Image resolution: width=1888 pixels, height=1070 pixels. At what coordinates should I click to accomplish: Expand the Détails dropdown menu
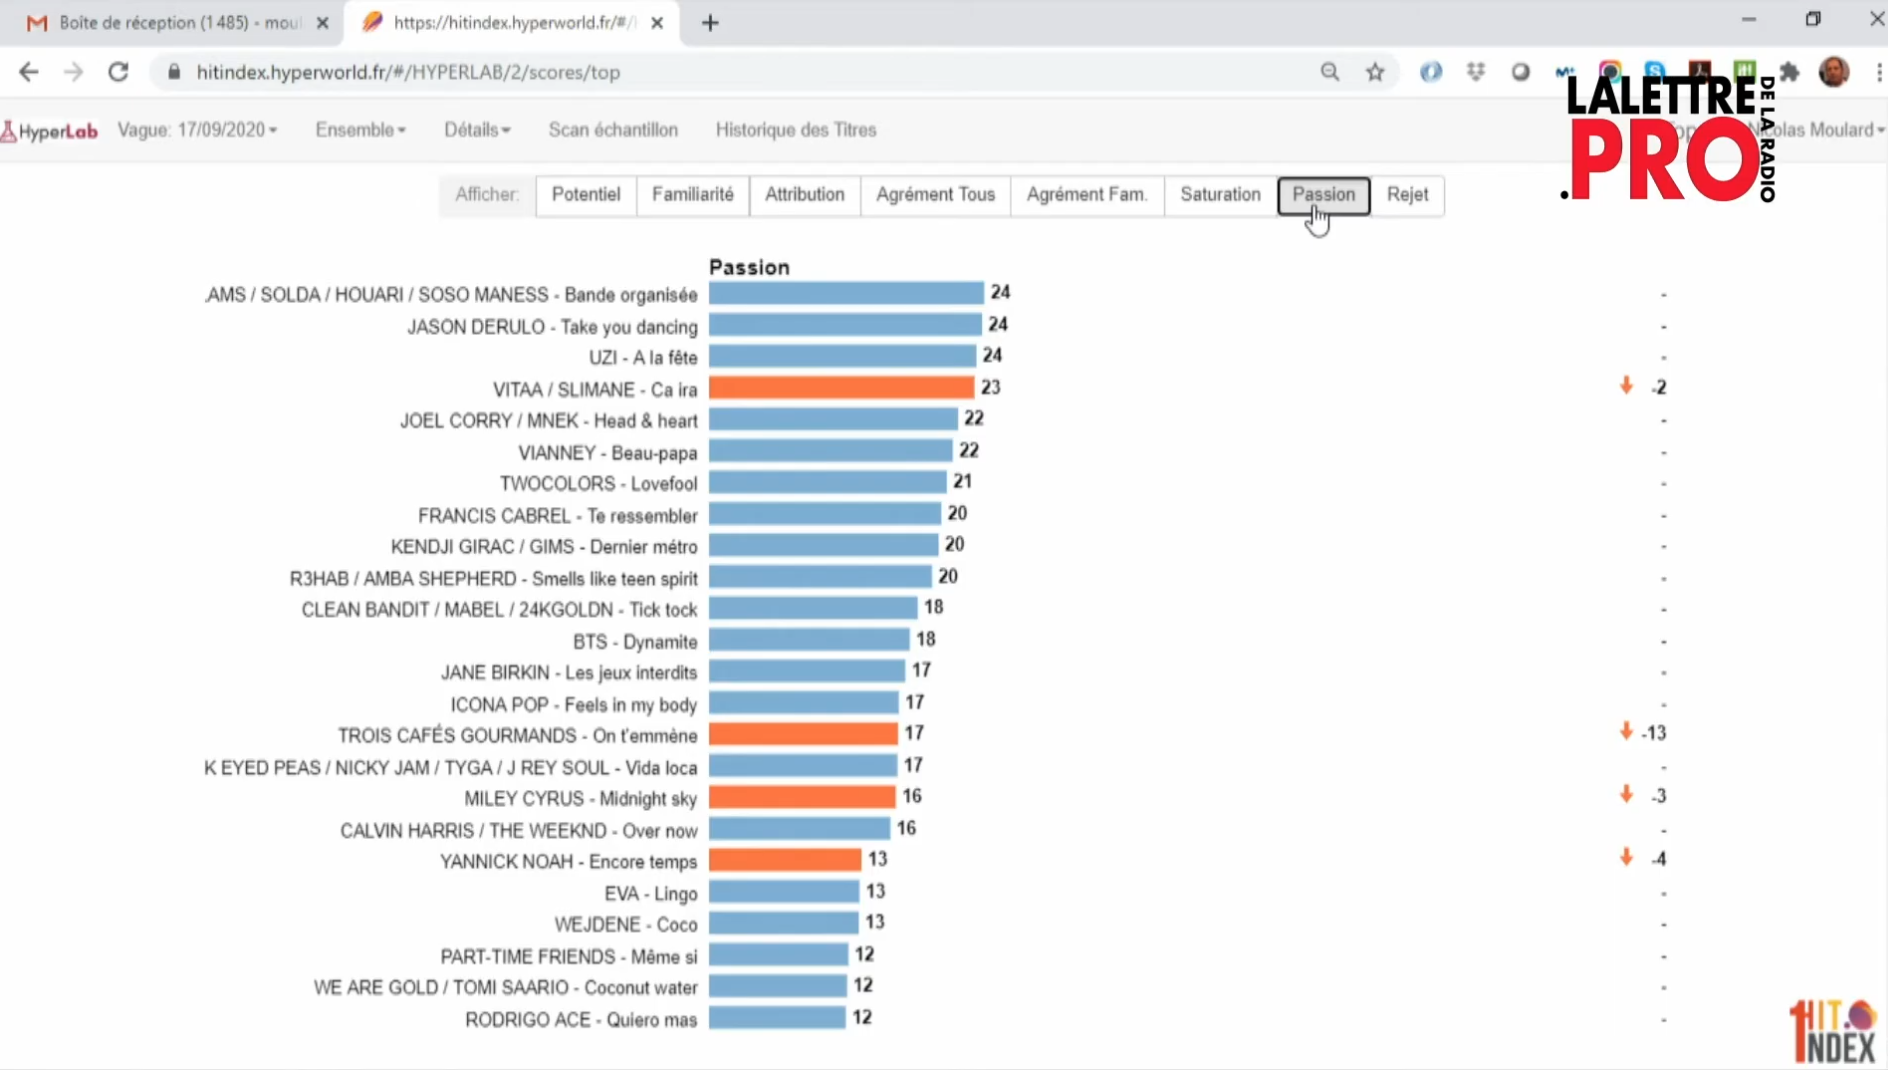tap(477, 130)
